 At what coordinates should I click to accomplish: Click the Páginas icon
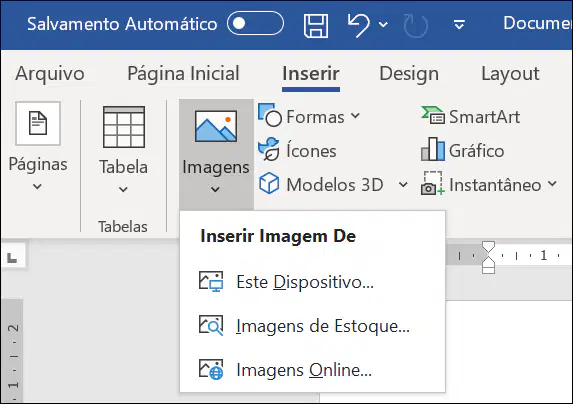[38, 123]
